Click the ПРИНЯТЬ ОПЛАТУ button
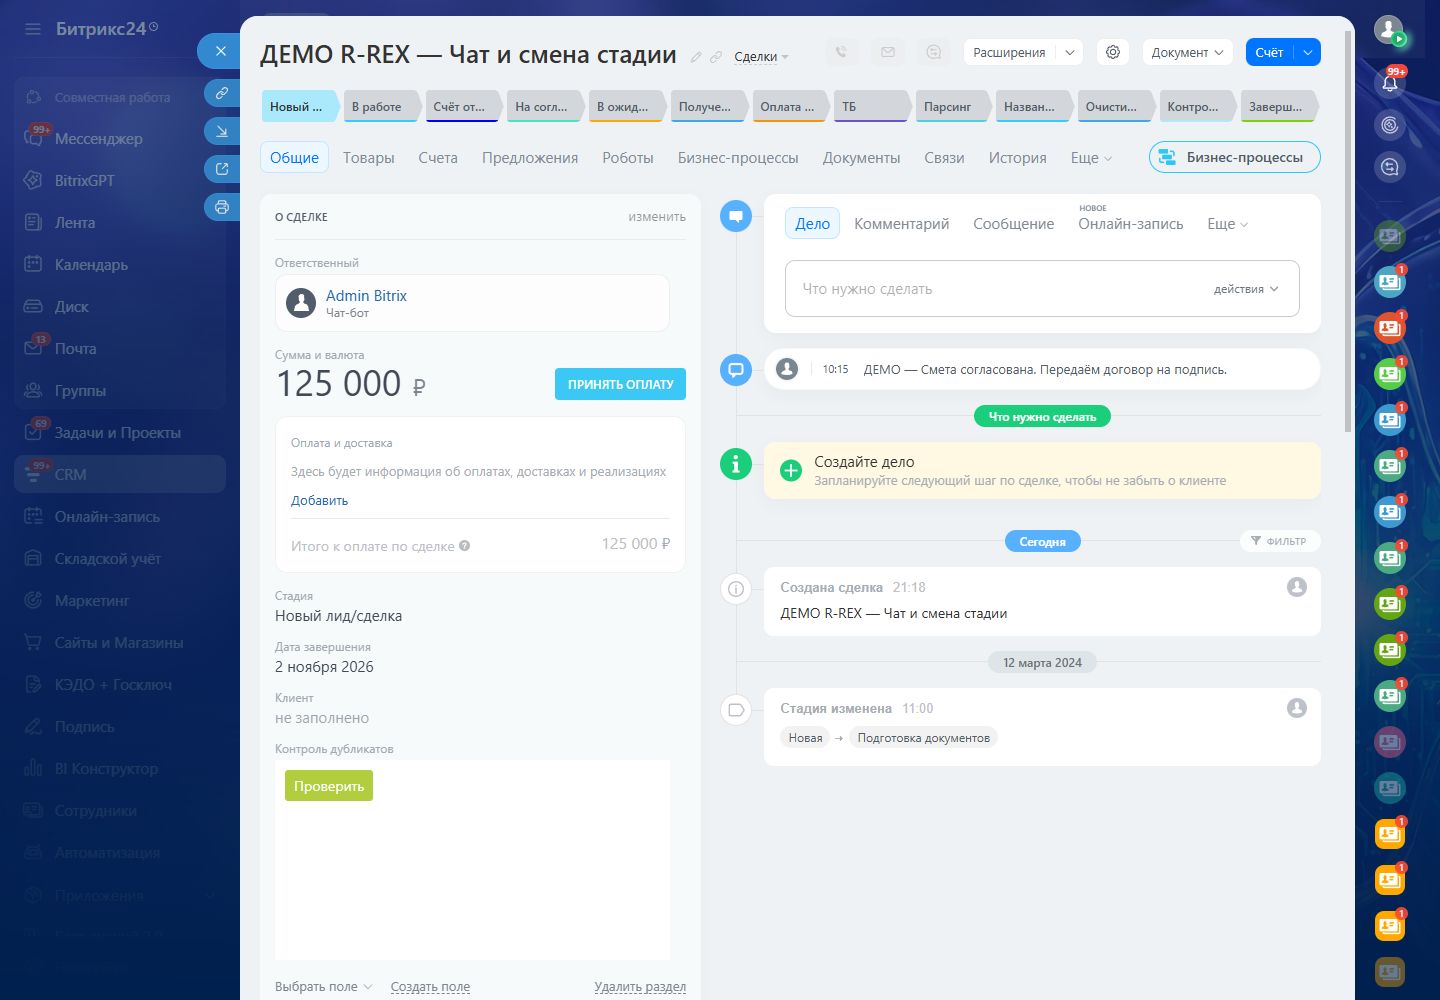The width and height of the screenshot is (1440, 1000). point(620,384)
